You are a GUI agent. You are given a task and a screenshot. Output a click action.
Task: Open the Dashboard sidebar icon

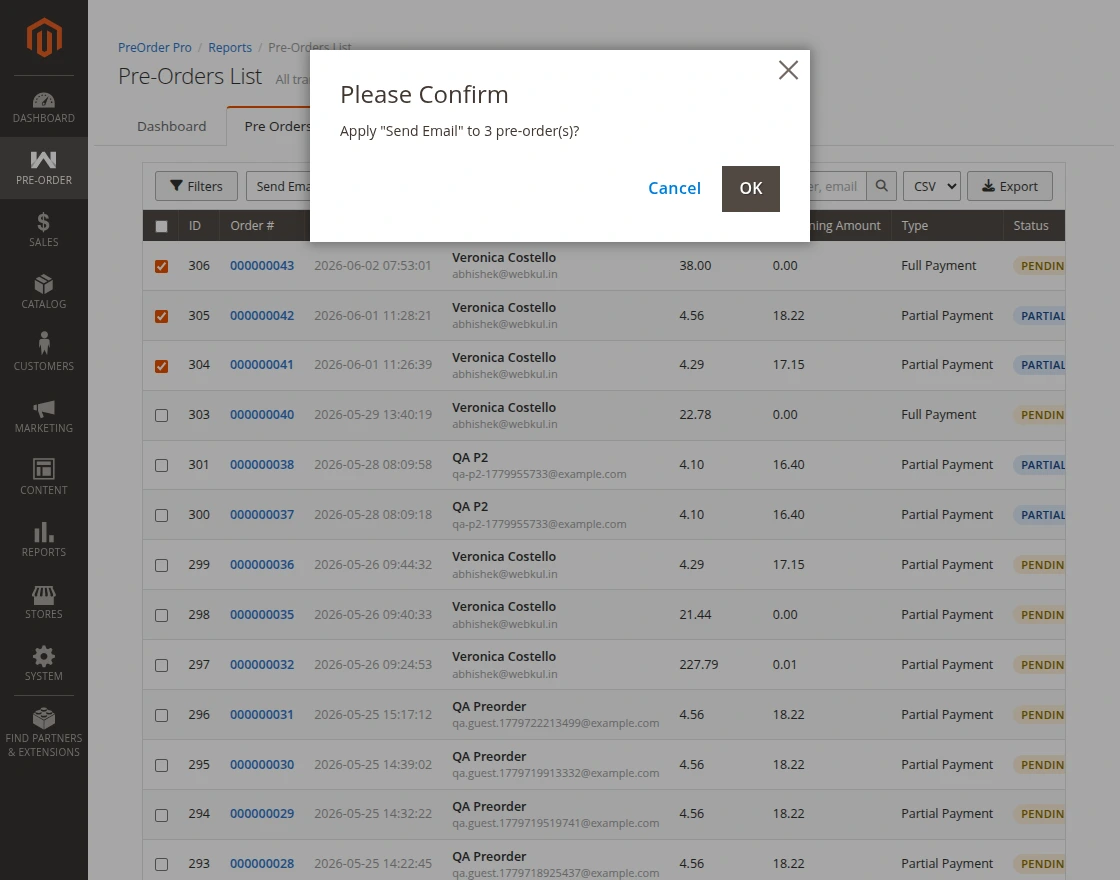[x=44, y=107]
